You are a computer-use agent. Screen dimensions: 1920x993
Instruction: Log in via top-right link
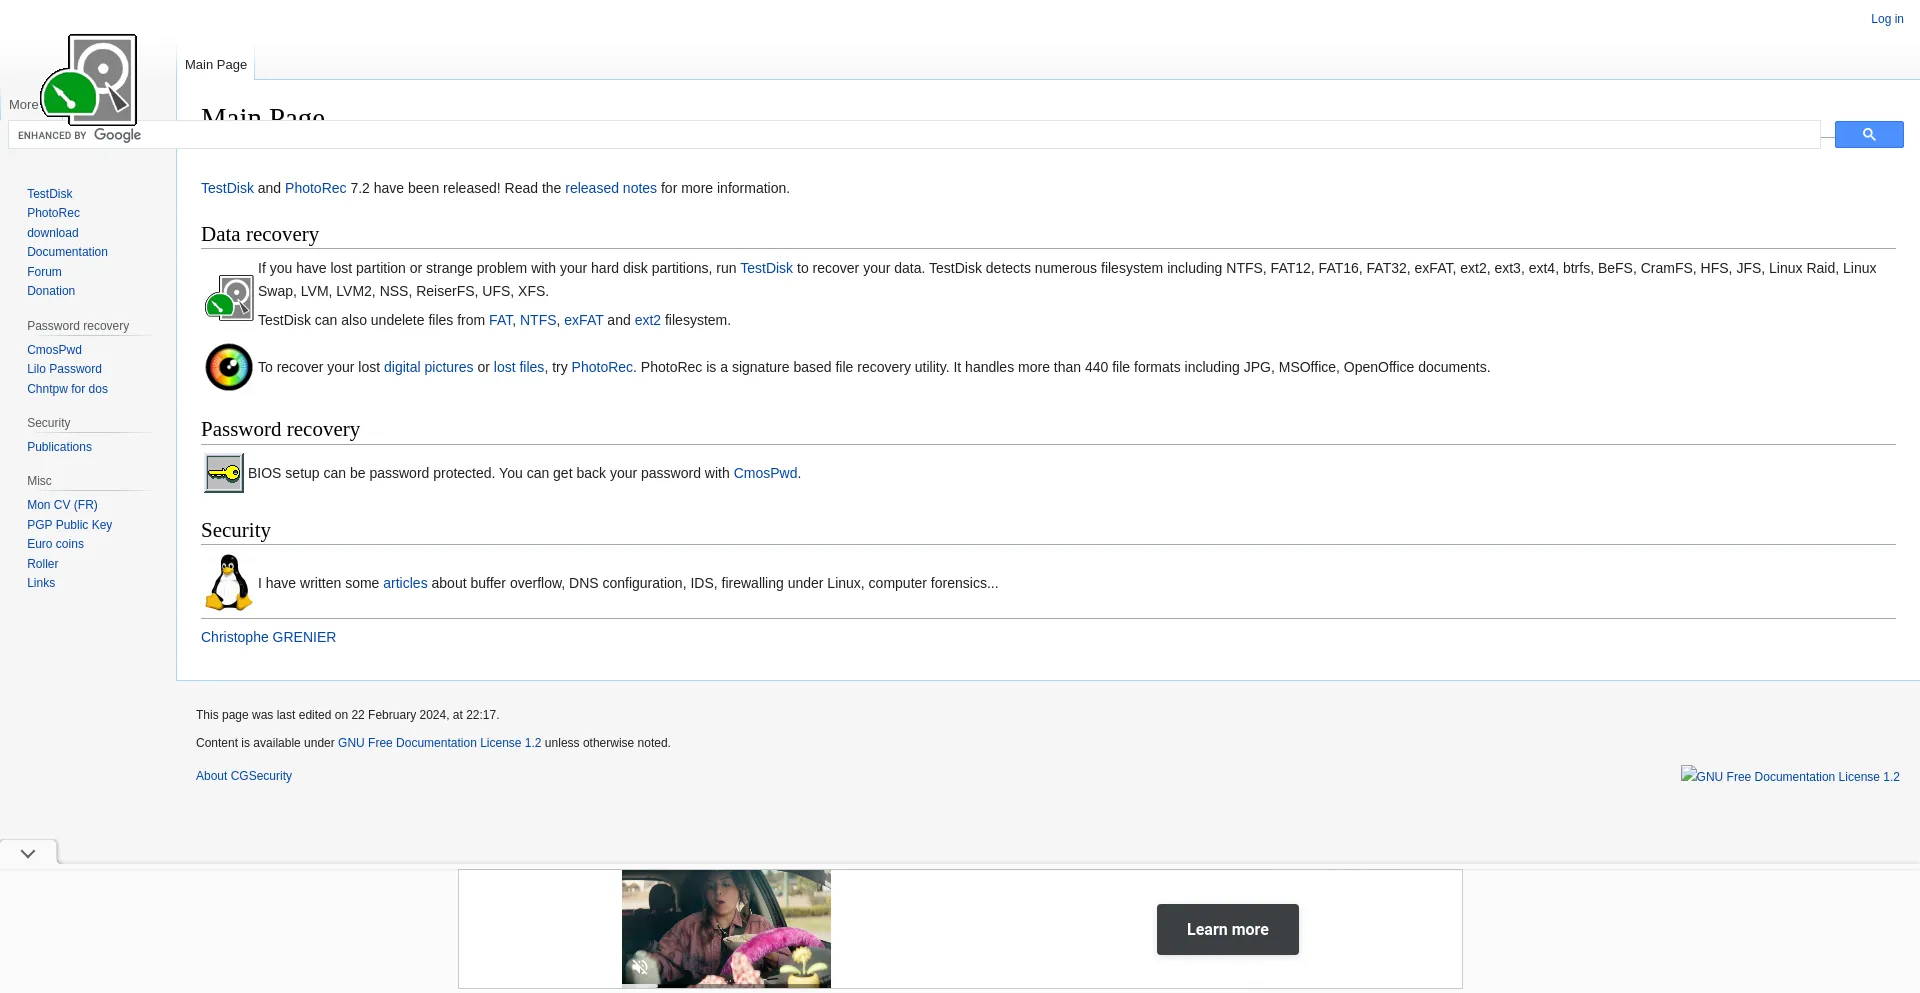pyautogui.click(x=1887, y=19)
